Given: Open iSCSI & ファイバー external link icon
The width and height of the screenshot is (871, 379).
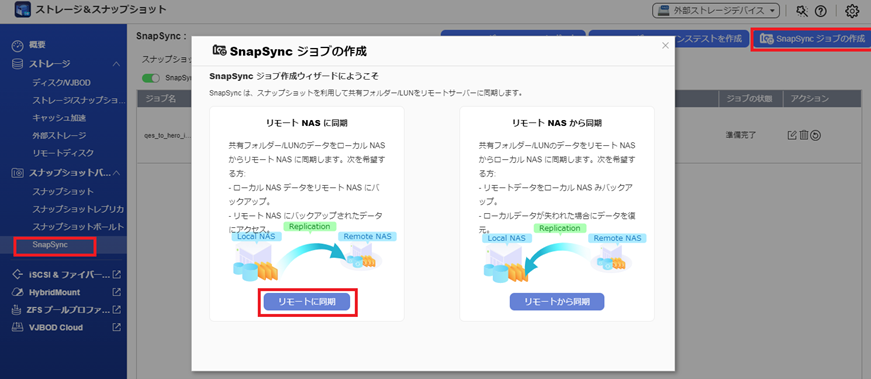Looking at the screenshot, I should point(116,275).
